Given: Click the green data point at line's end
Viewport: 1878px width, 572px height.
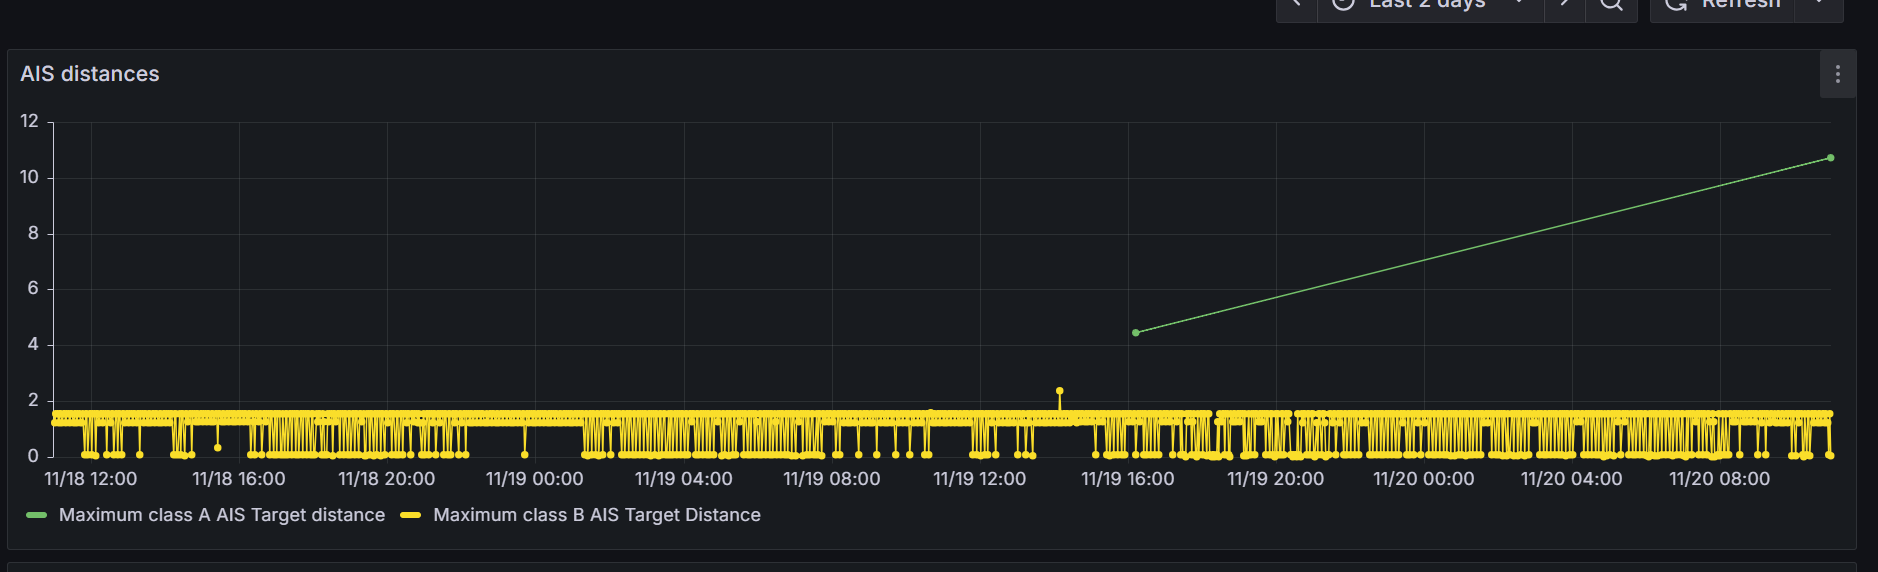Looking at the screenshot, I should [x=1831, y=158].
